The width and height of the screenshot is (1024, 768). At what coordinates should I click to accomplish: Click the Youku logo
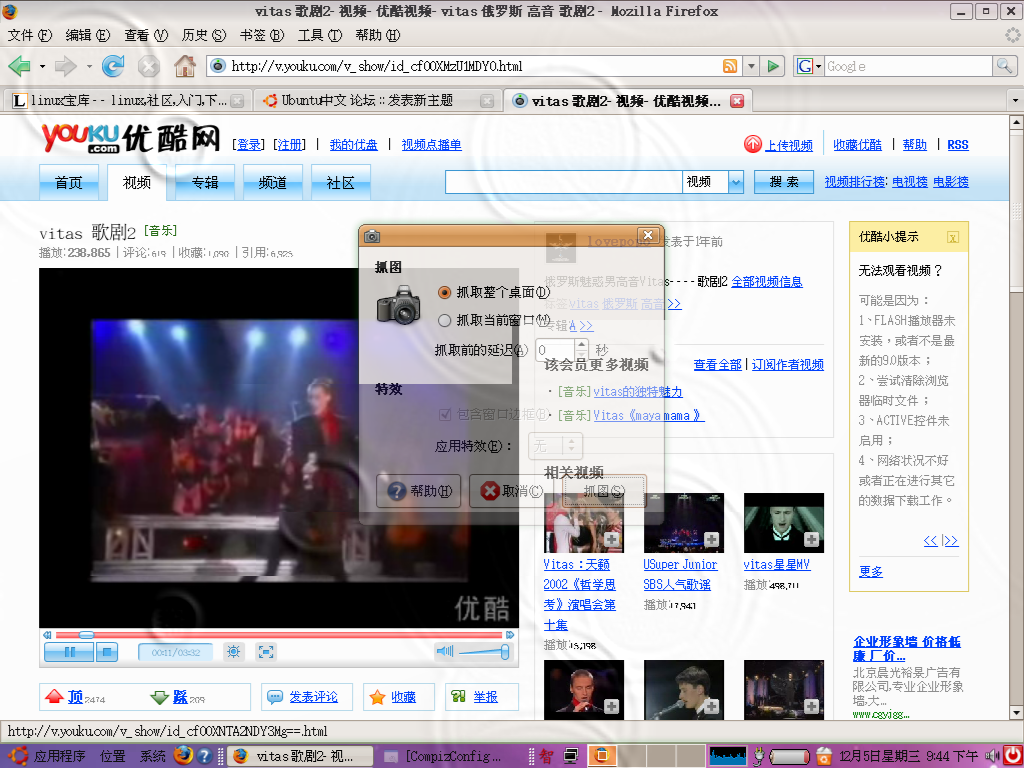[131, 138]
